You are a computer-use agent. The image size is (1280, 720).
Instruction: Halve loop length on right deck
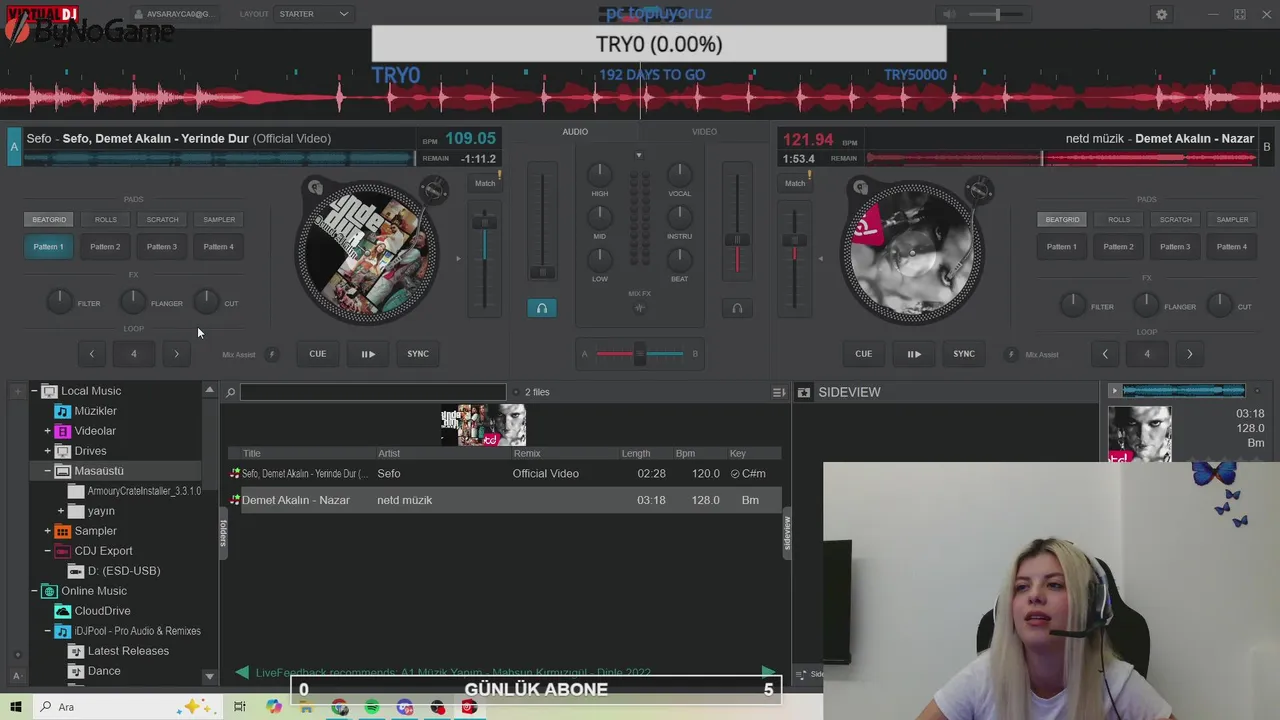(x=1105, y=354)
